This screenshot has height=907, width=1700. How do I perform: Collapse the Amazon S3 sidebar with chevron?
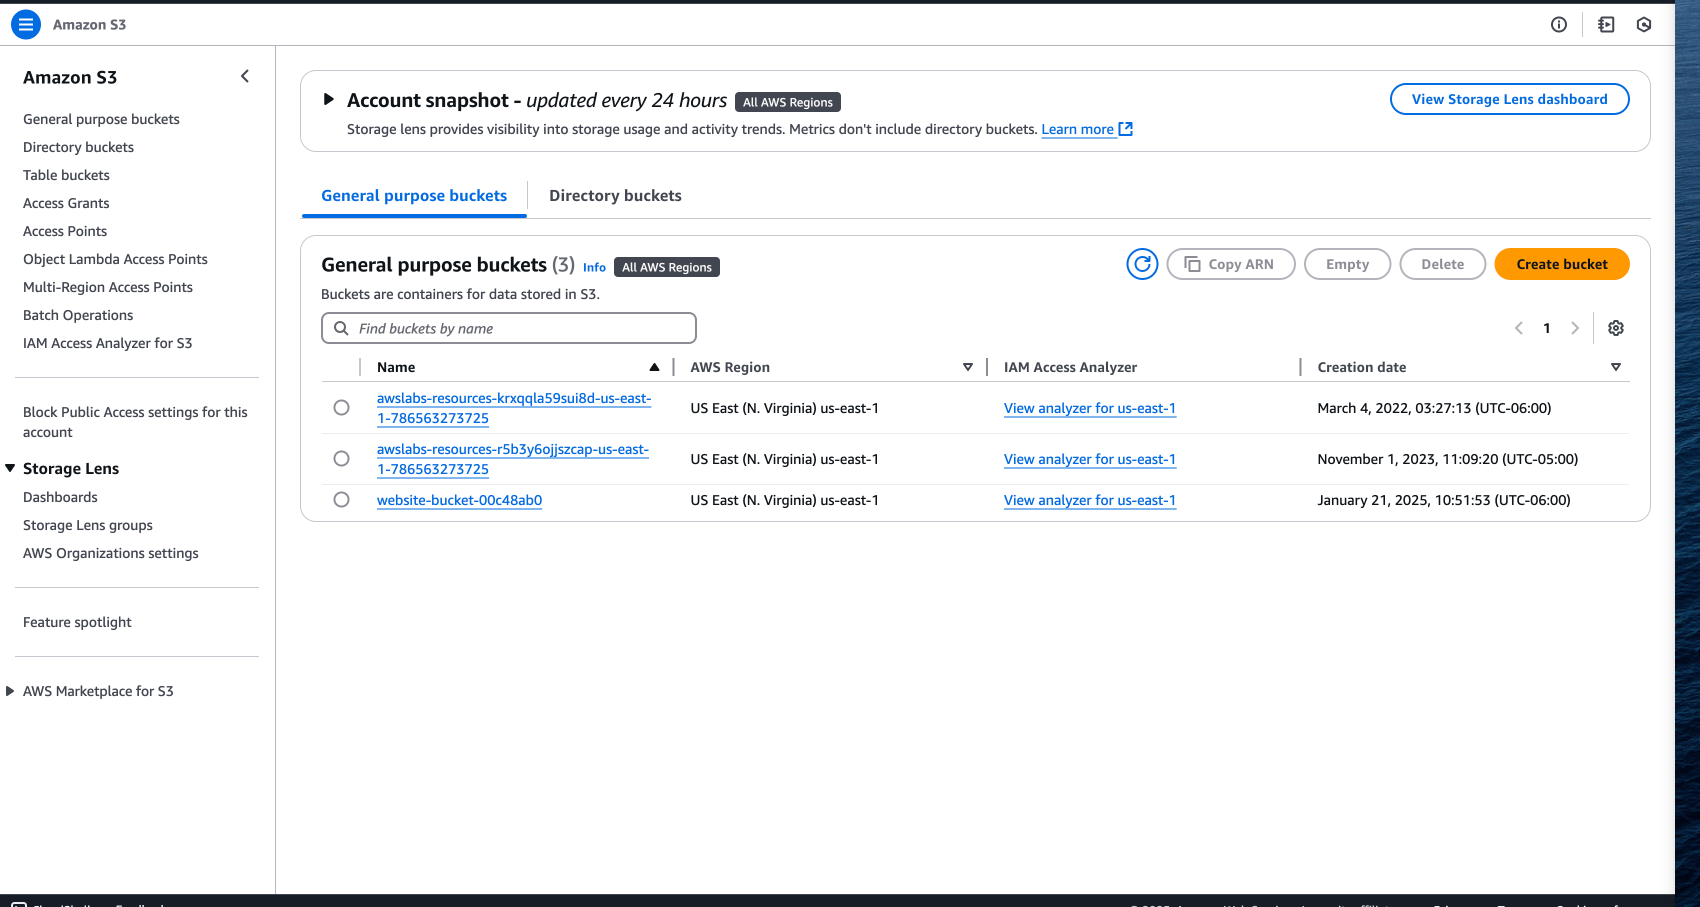point(245,77)
